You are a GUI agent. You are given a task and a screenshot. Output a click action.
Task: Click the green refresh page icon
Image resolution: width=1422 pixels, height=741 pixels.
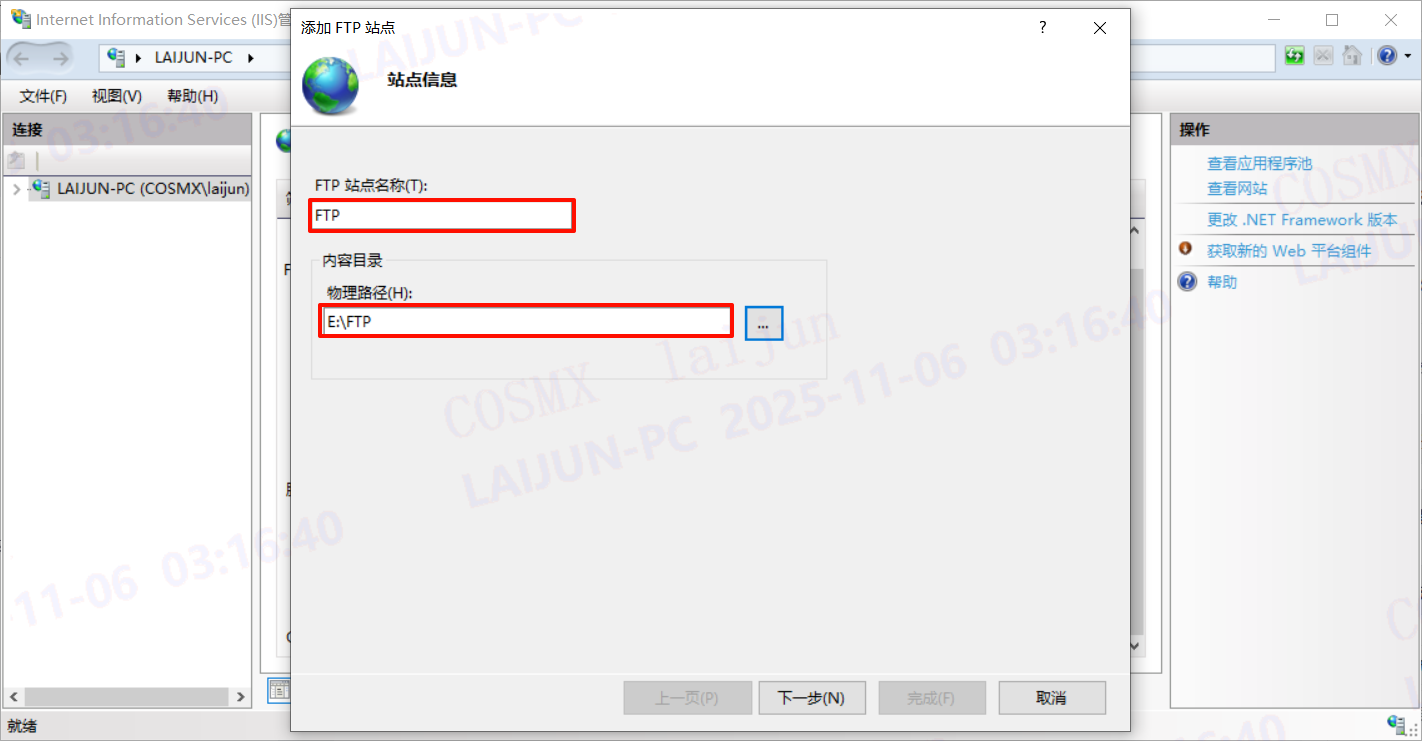1295,56
